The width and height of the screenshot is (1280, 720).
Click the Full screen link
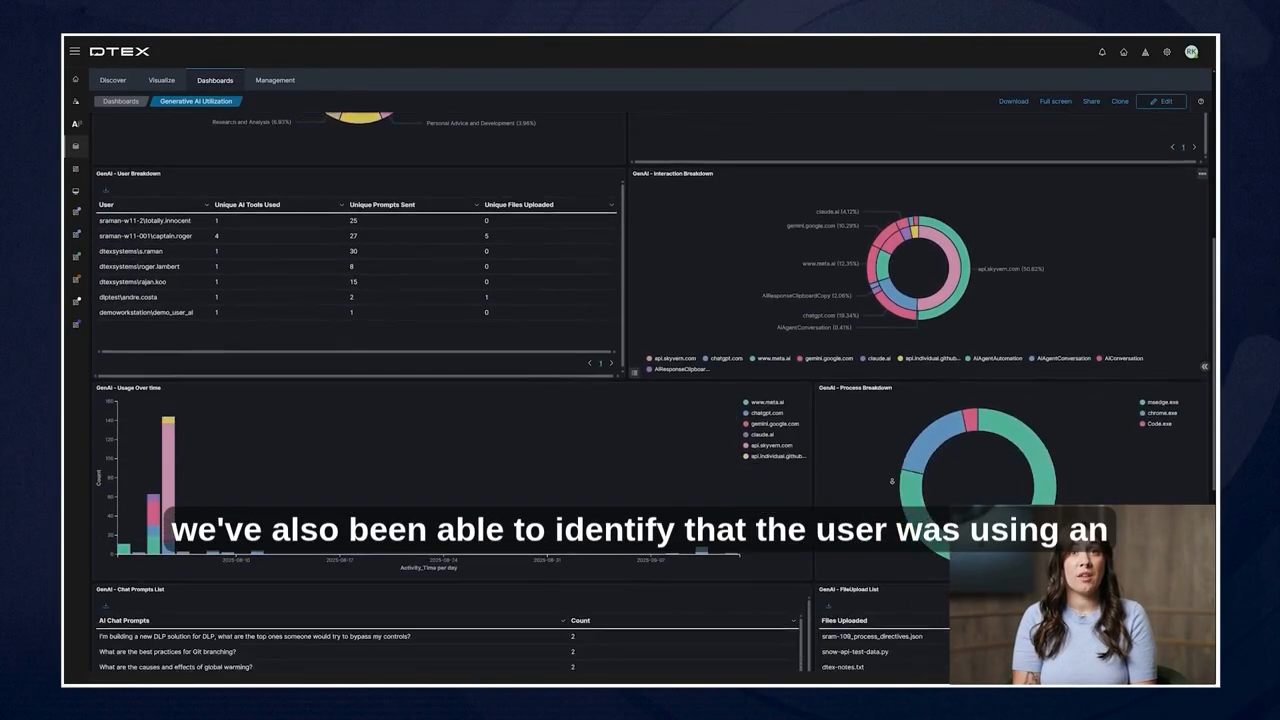(x=1055, y=101)
